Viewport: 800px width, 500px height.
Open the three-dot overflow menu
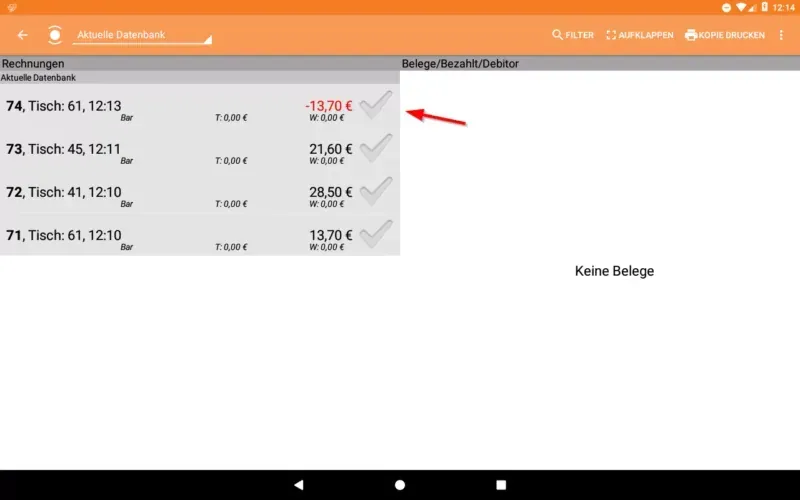pyautogui.click(x=781, y=35)
